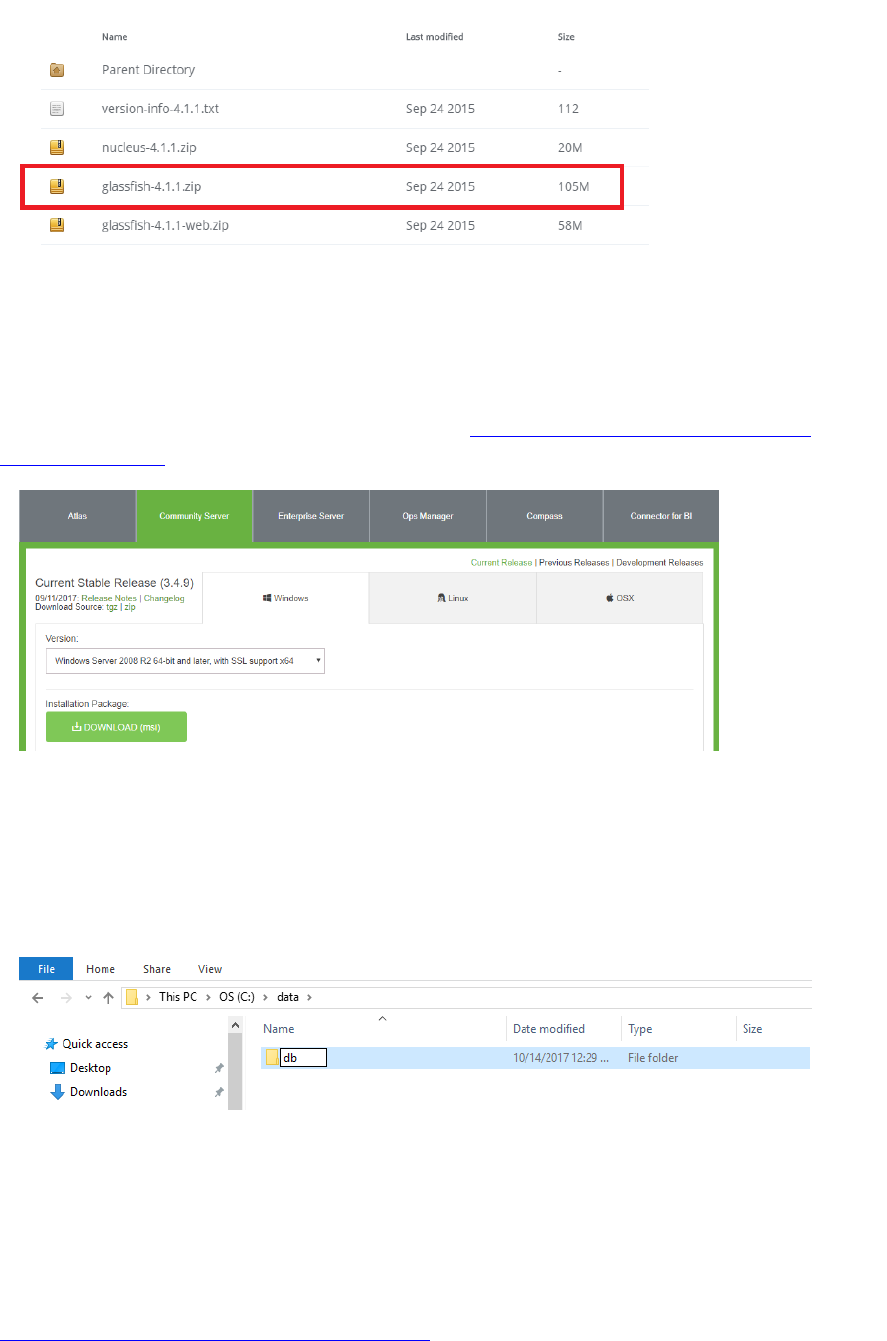Viewport: 887px width, 1341px height.
Task: Sort listing by Last modified header
Action: [x=434, y=37]
